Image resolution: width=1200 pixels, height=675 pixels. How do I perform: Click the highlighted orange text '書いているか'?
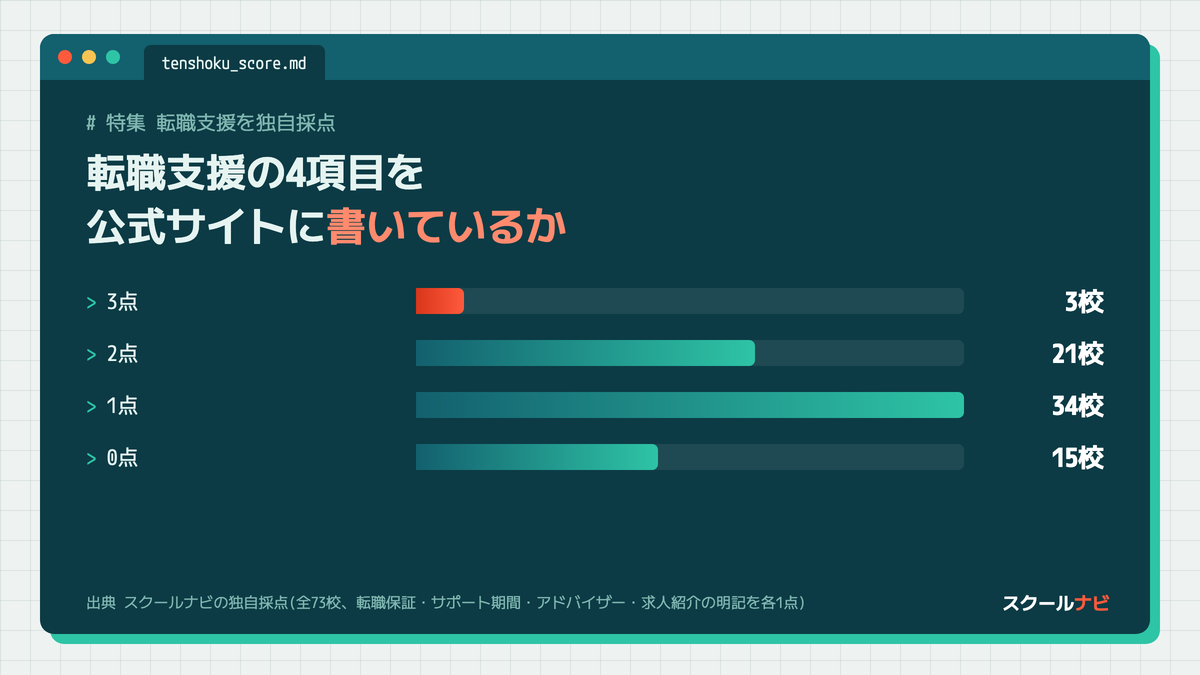(448, 228)
